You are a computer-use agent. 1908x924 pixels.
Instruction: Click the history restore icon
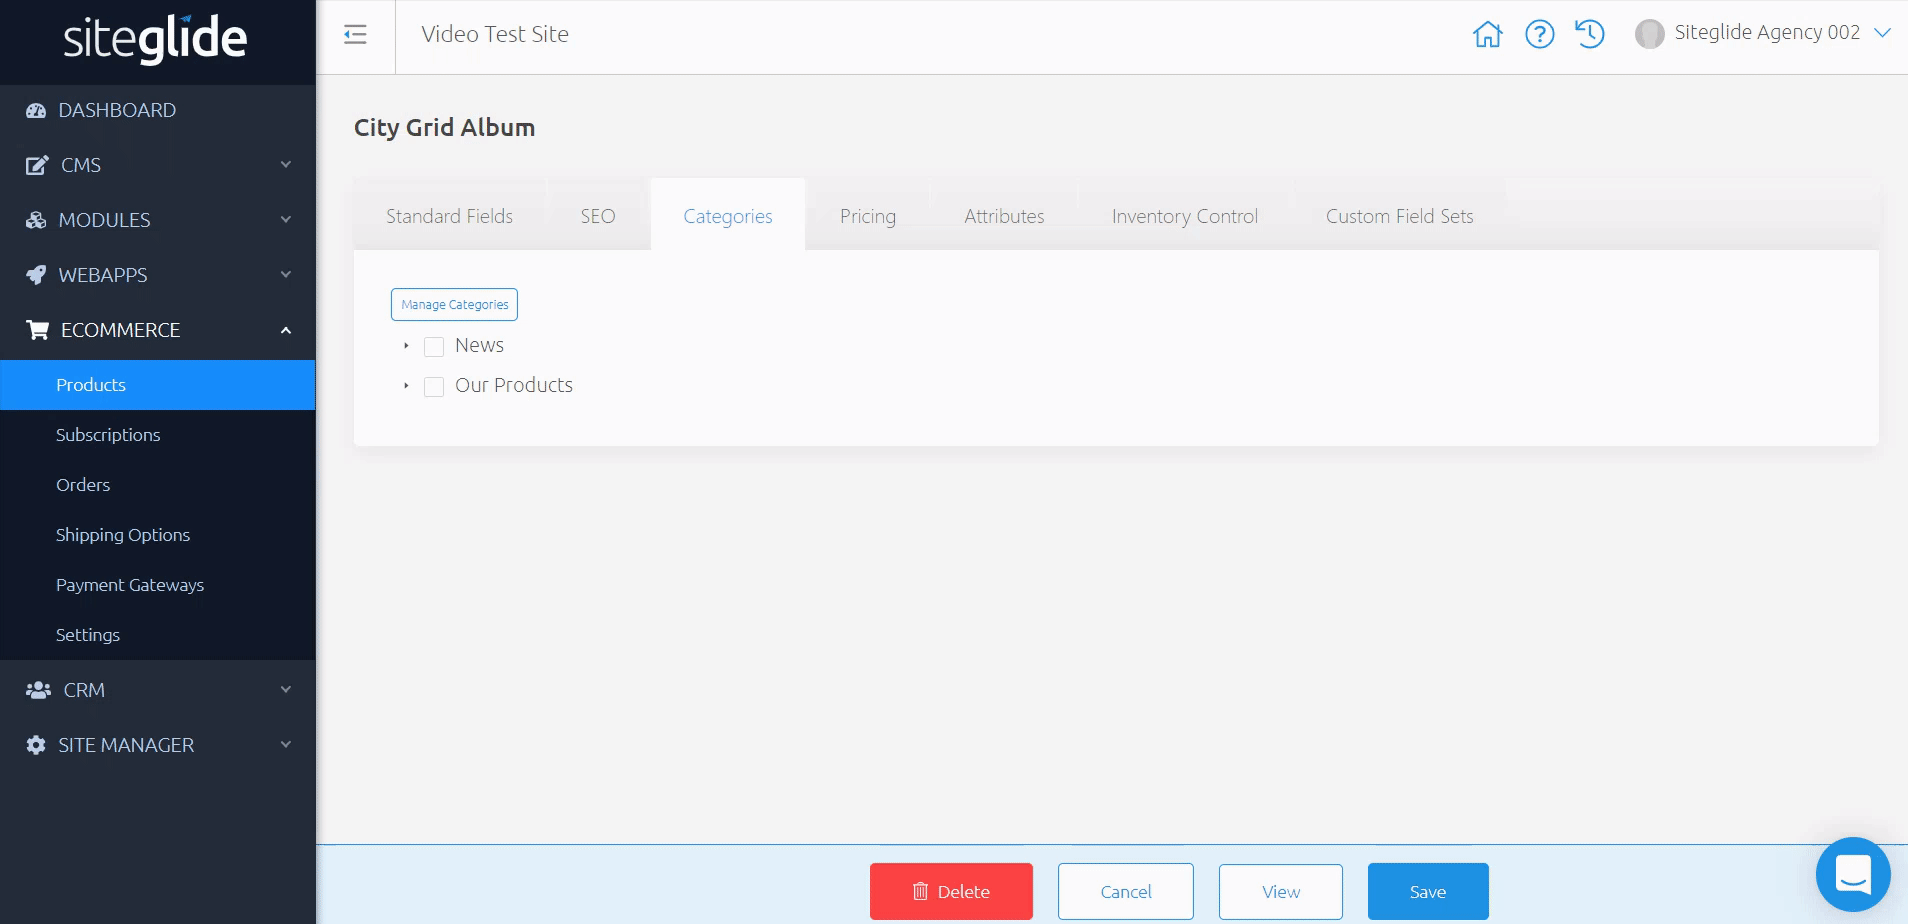(x=1589, y=34)
